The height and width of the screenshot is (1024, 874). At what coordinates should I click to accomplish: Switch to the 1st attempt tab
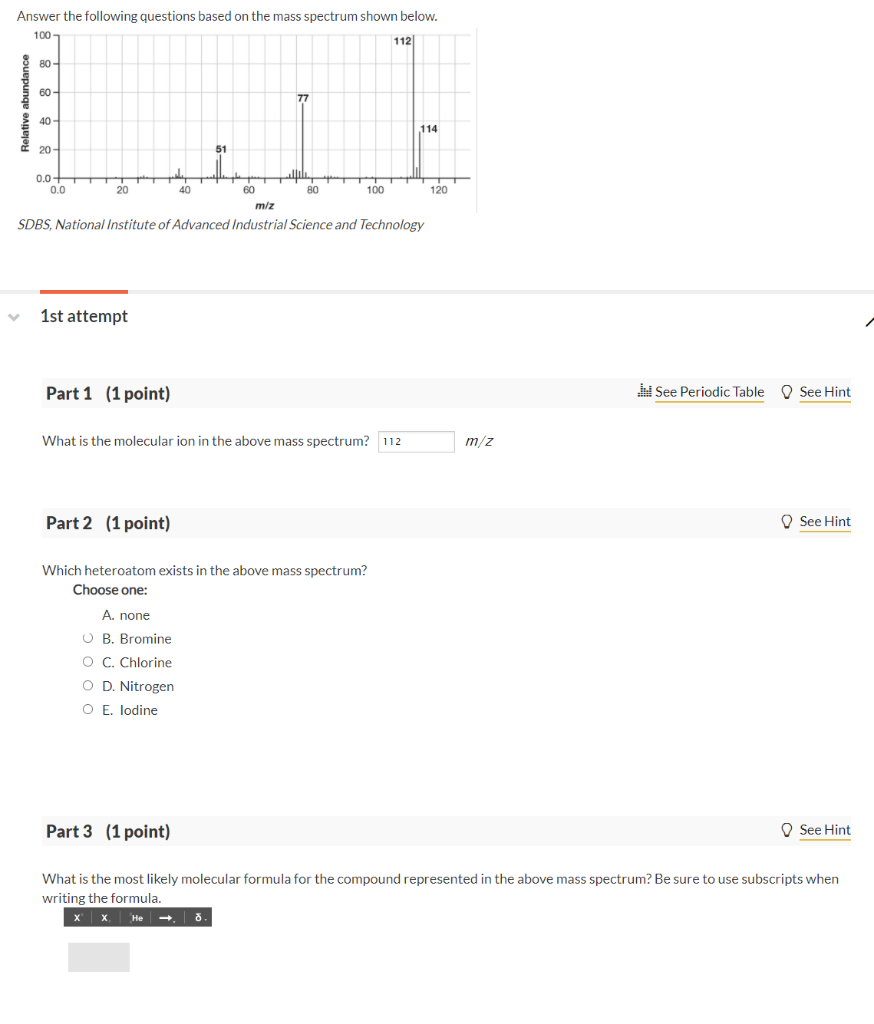pyautogui.click(x=83, y=315)
